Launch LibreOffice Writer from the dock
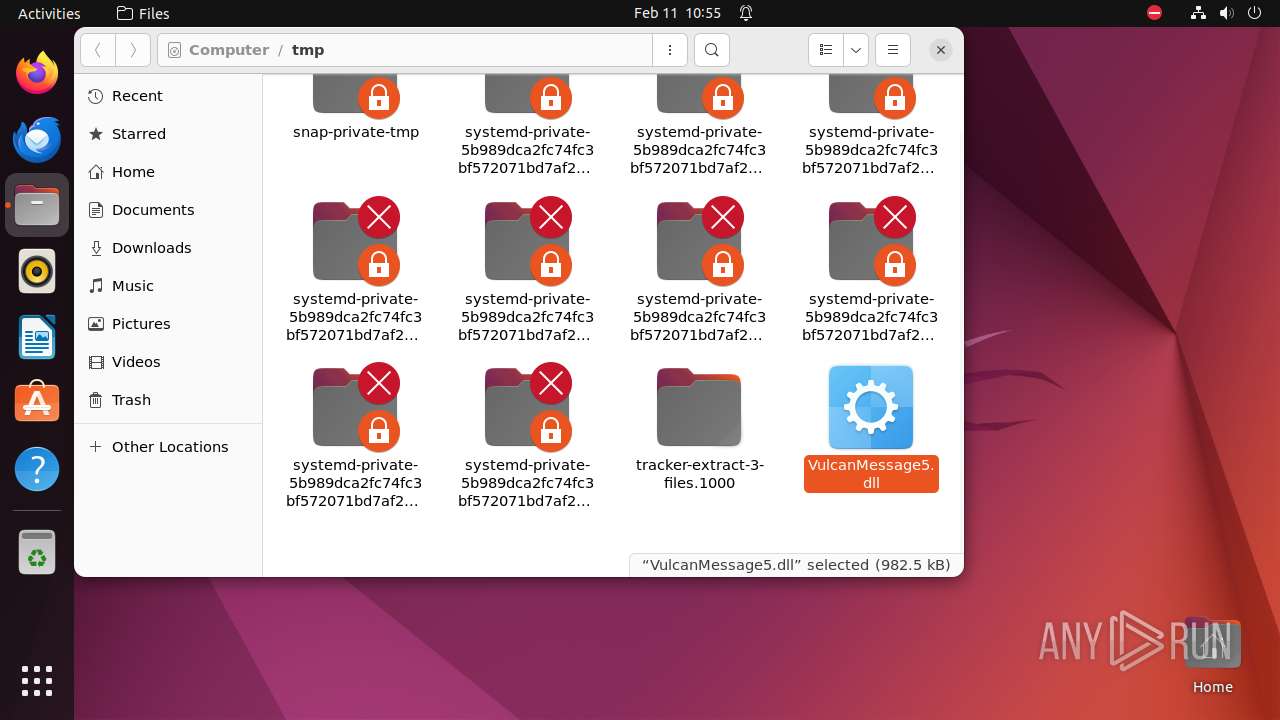The image size is (1280, 720). 37,337
